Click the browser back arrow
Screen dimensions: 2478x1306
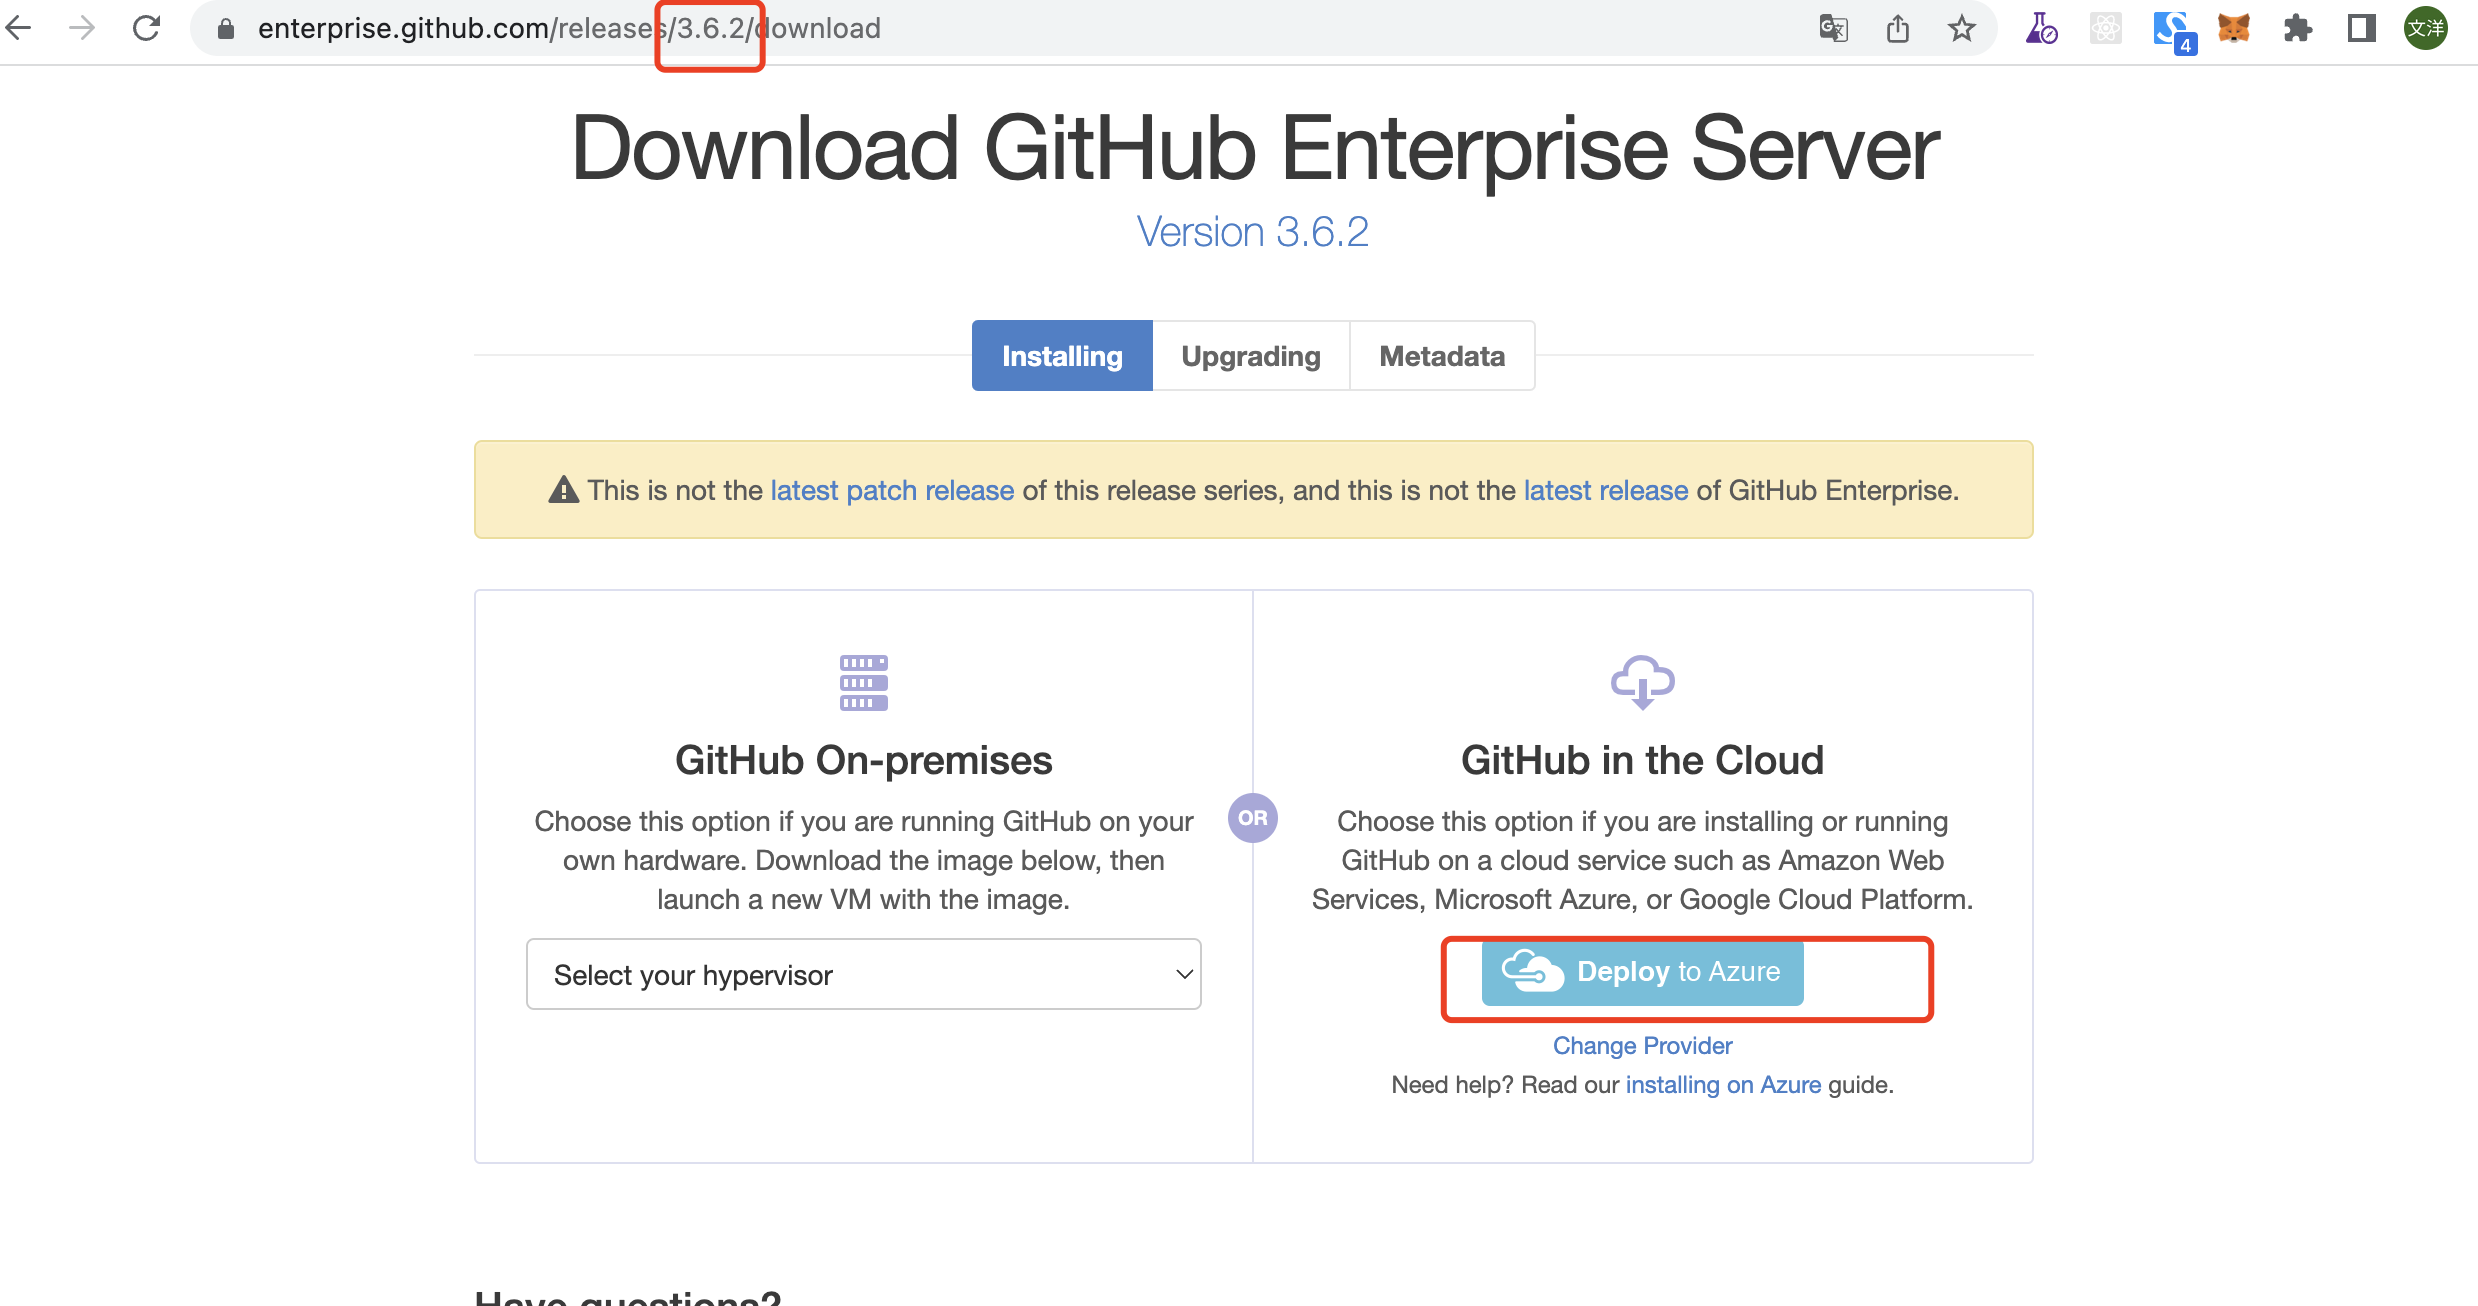click(x=19, y=28)
